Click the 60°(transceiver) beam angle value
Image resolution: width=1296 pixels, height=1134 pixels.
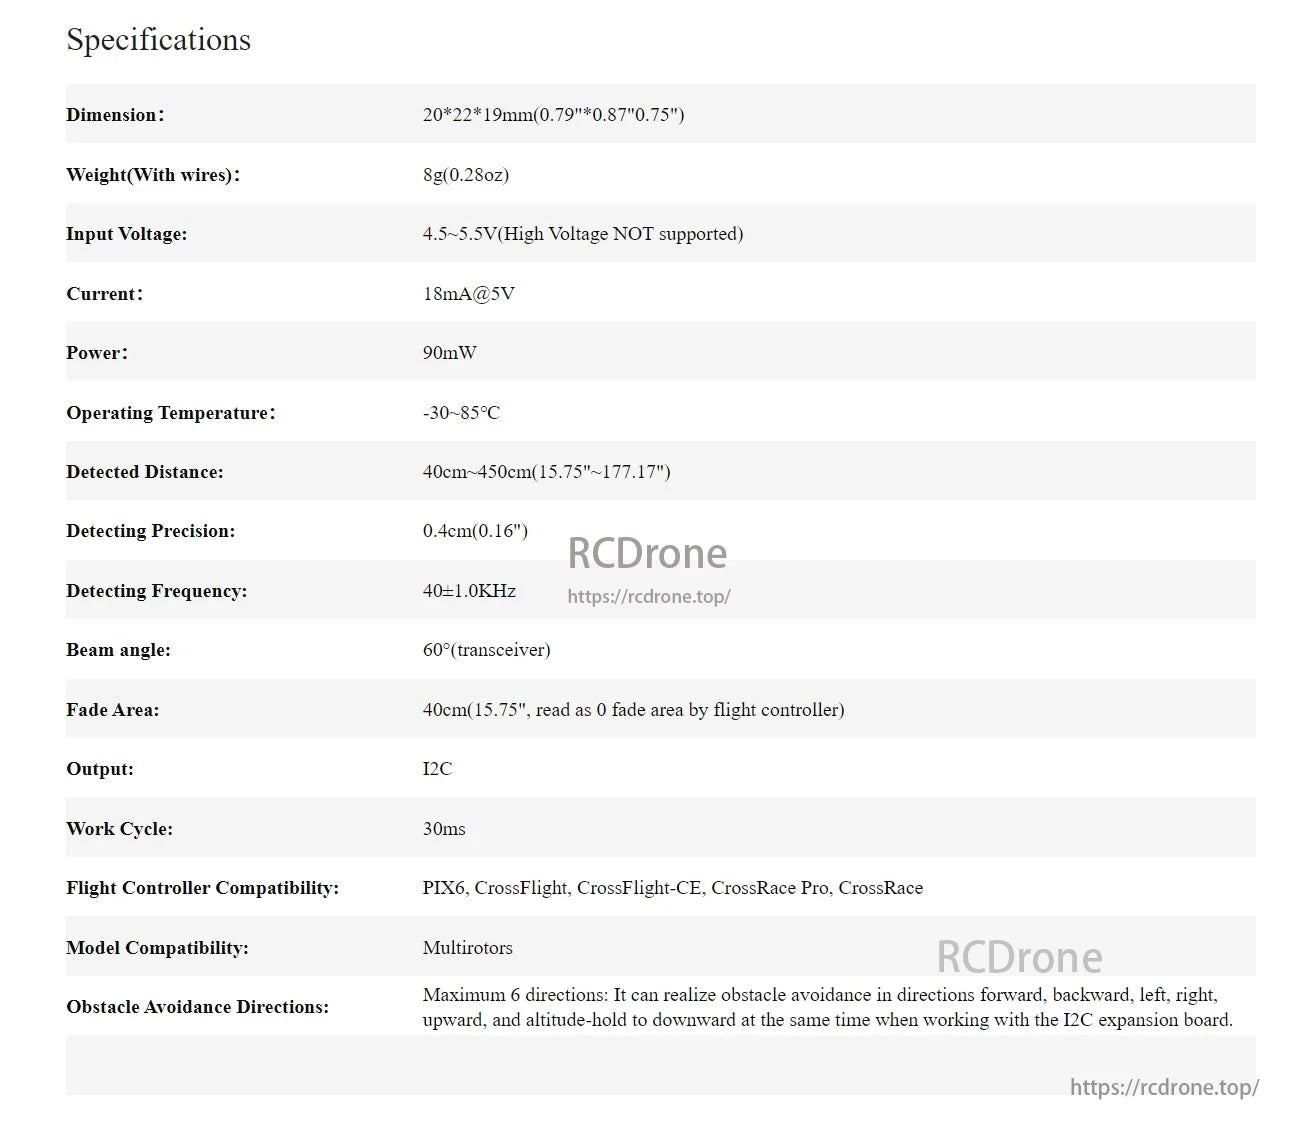[x=486, y=650]
